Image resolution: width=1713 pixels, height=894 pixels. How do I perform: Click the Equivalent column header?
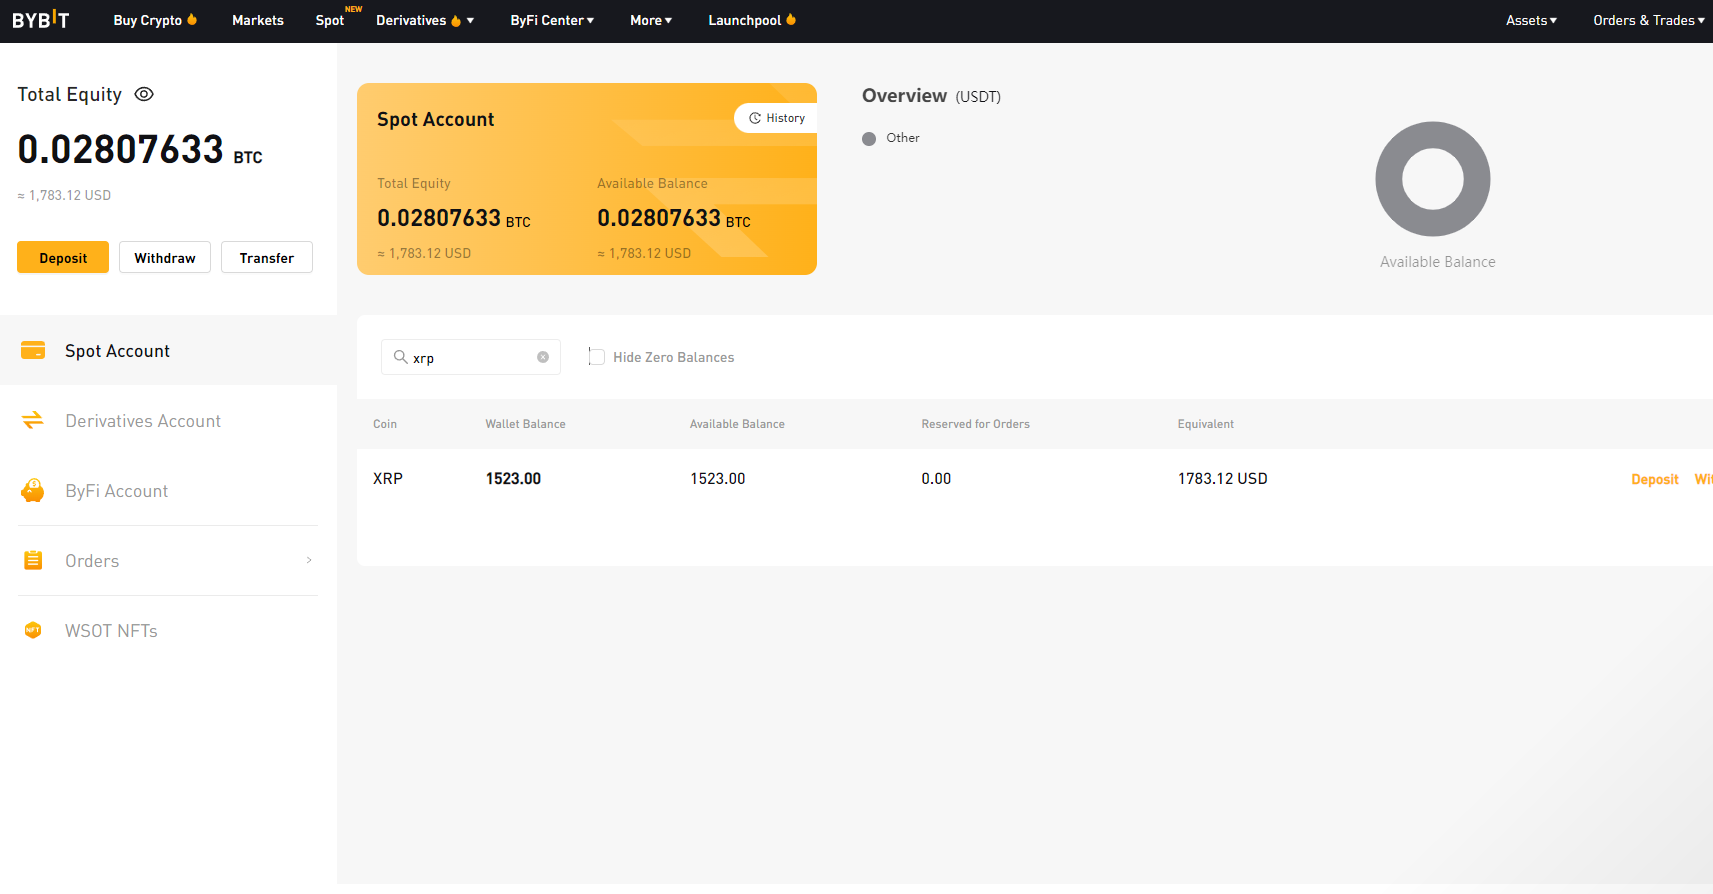[1206, 424]
